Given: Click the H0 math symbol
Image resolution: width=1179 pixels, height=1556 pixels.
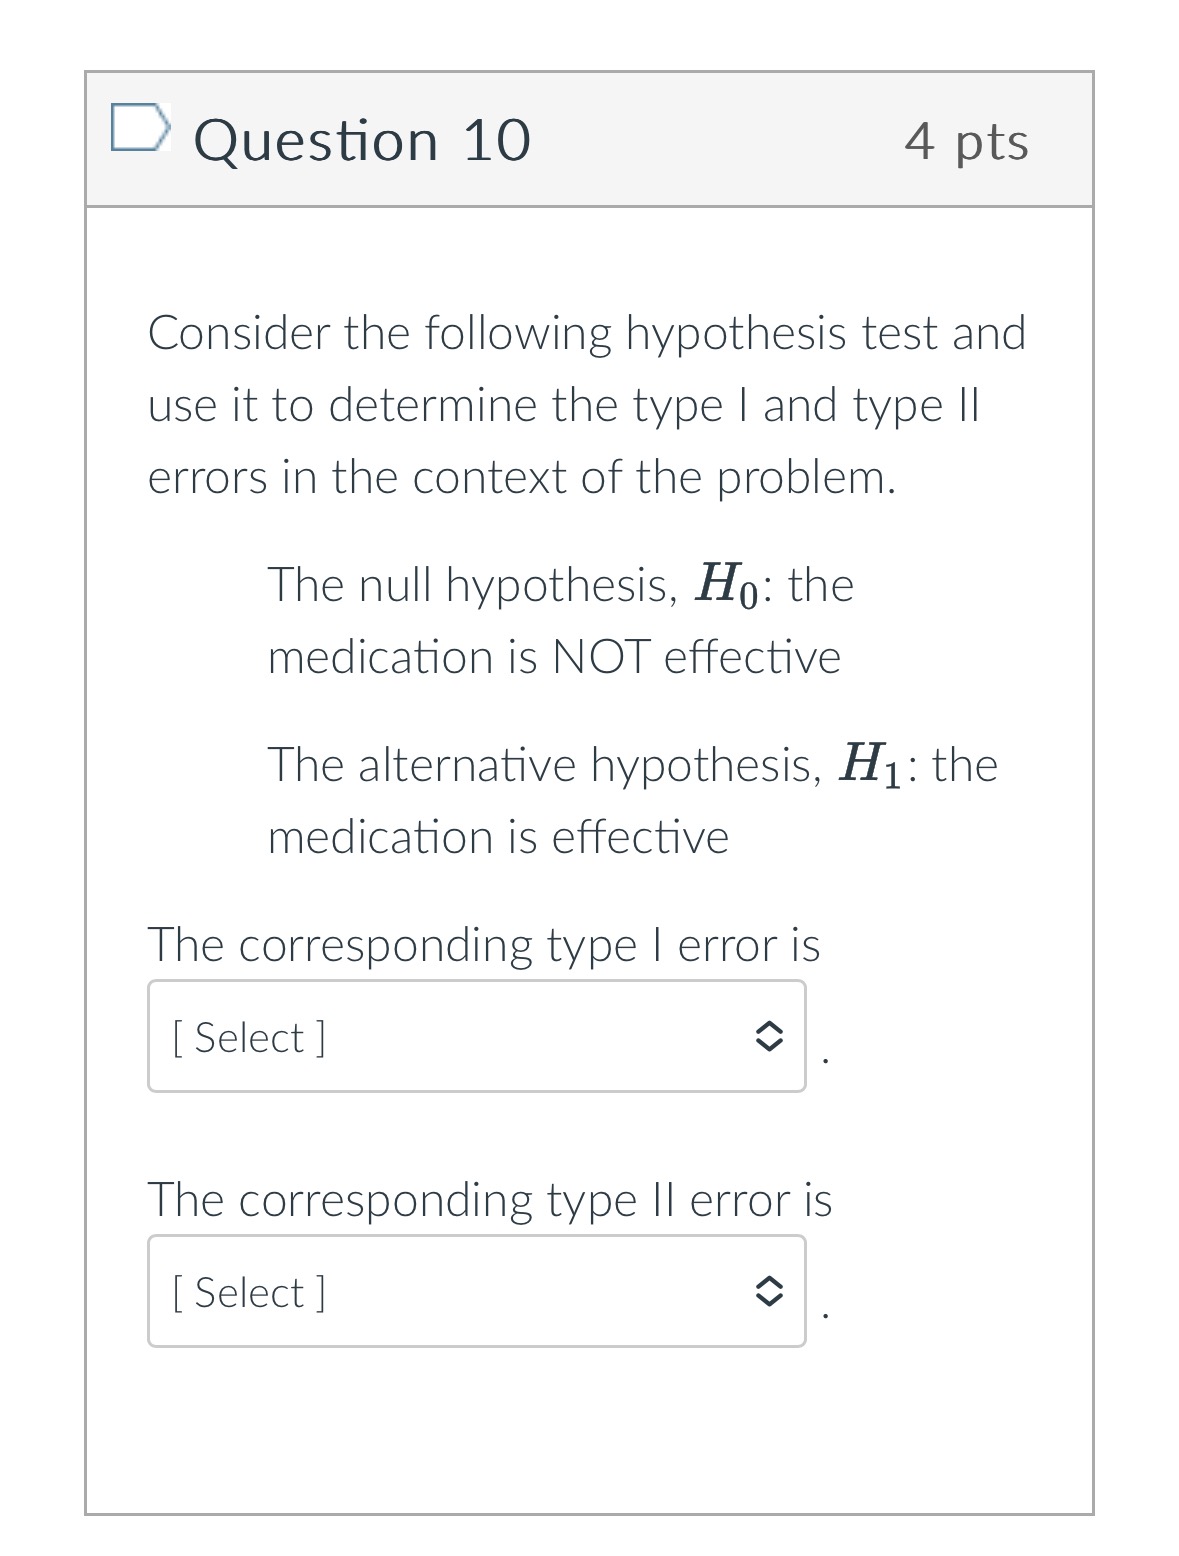Looking at the screenshot, I should (x=729, y=585).
